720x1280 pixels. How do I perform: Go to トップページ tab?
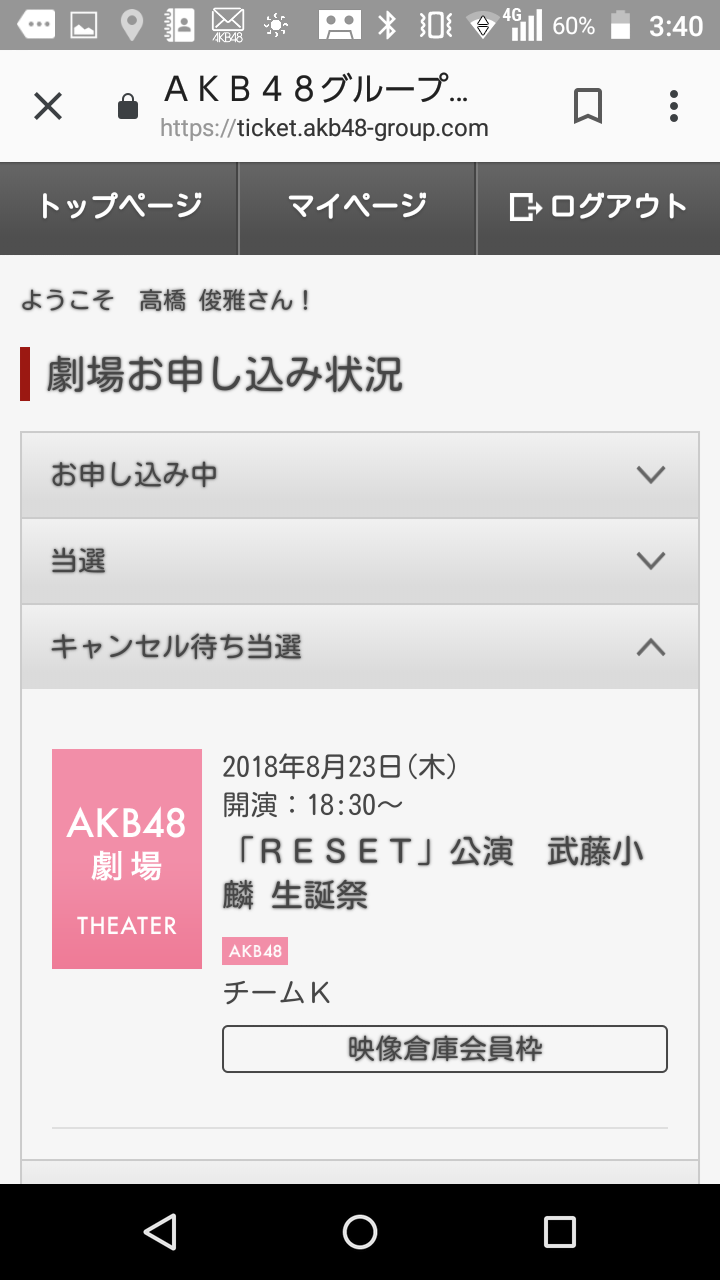120,208
